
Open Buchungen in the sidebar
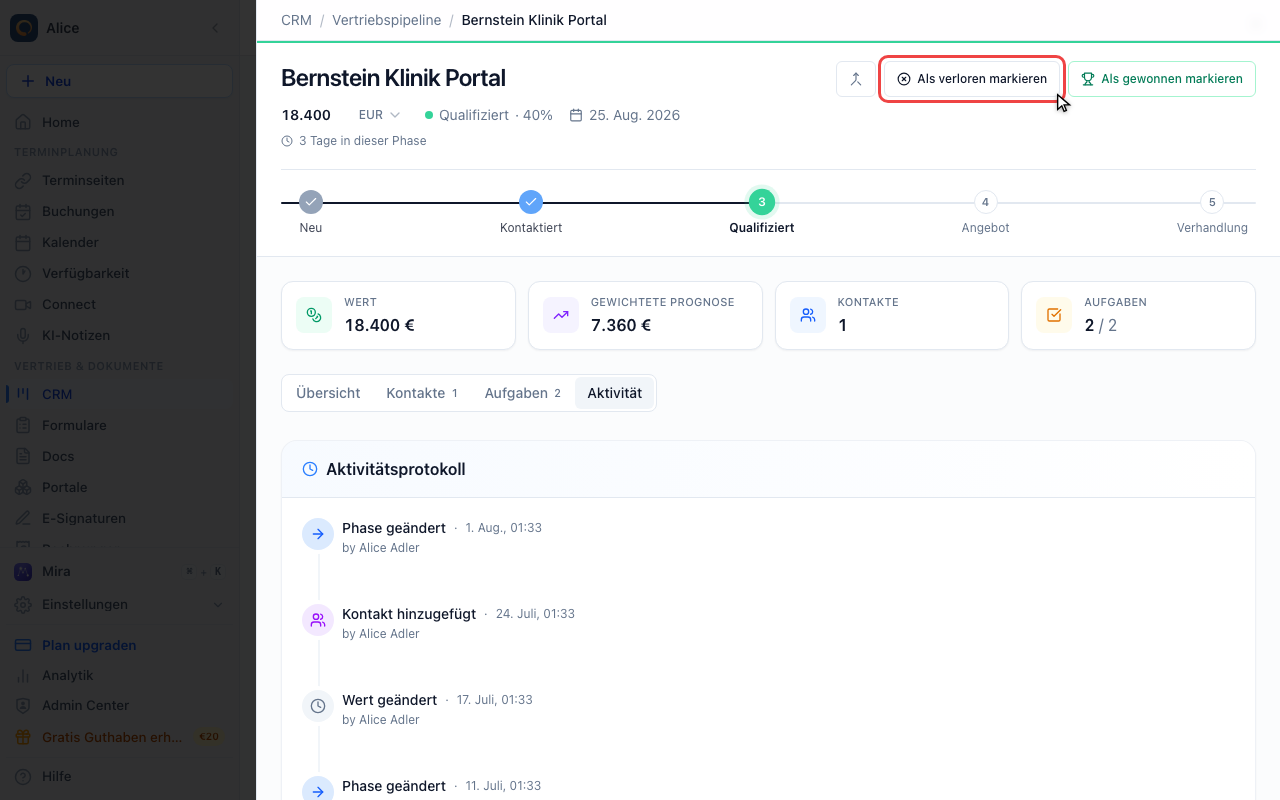(x=119, y=212)
